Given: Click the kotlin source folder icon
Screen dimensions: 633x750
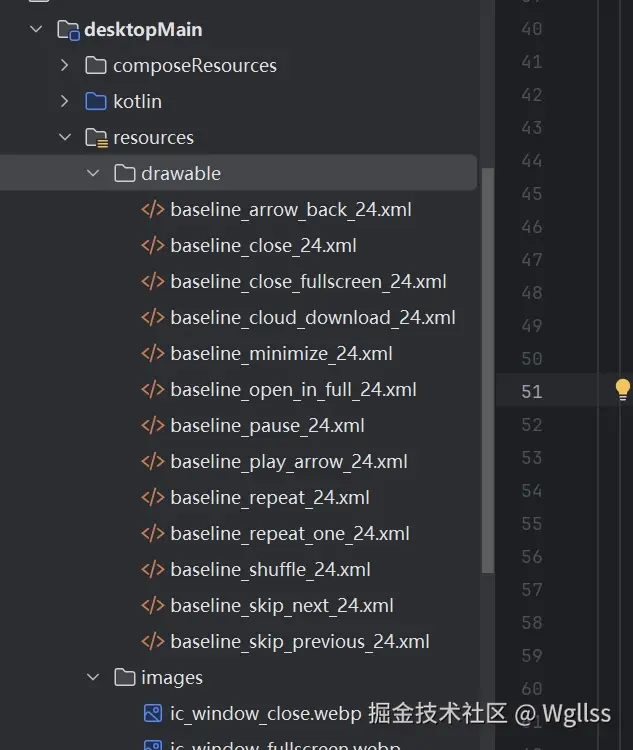Looking at the screenshot, I should pyautogui.click(x=96, y=102).
